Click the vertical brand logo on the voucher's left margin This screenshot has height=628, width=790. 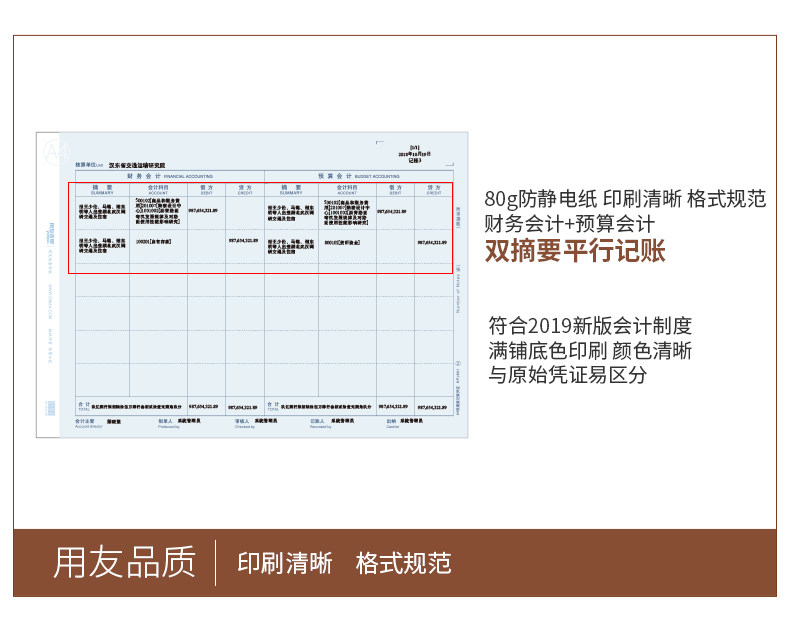point(50,236)
